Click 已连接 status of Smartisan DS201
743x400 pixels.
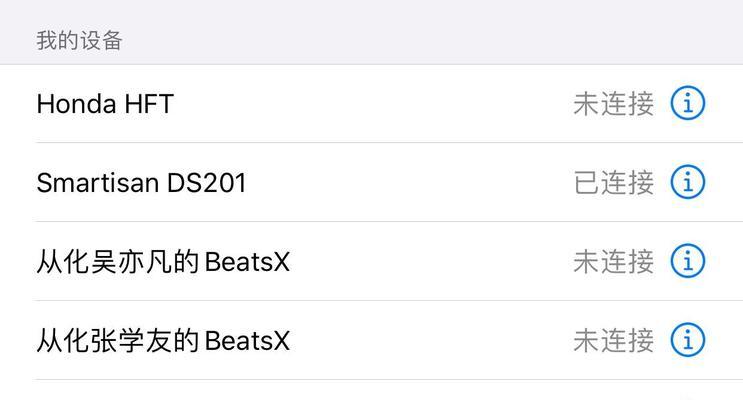pos(614,183)
